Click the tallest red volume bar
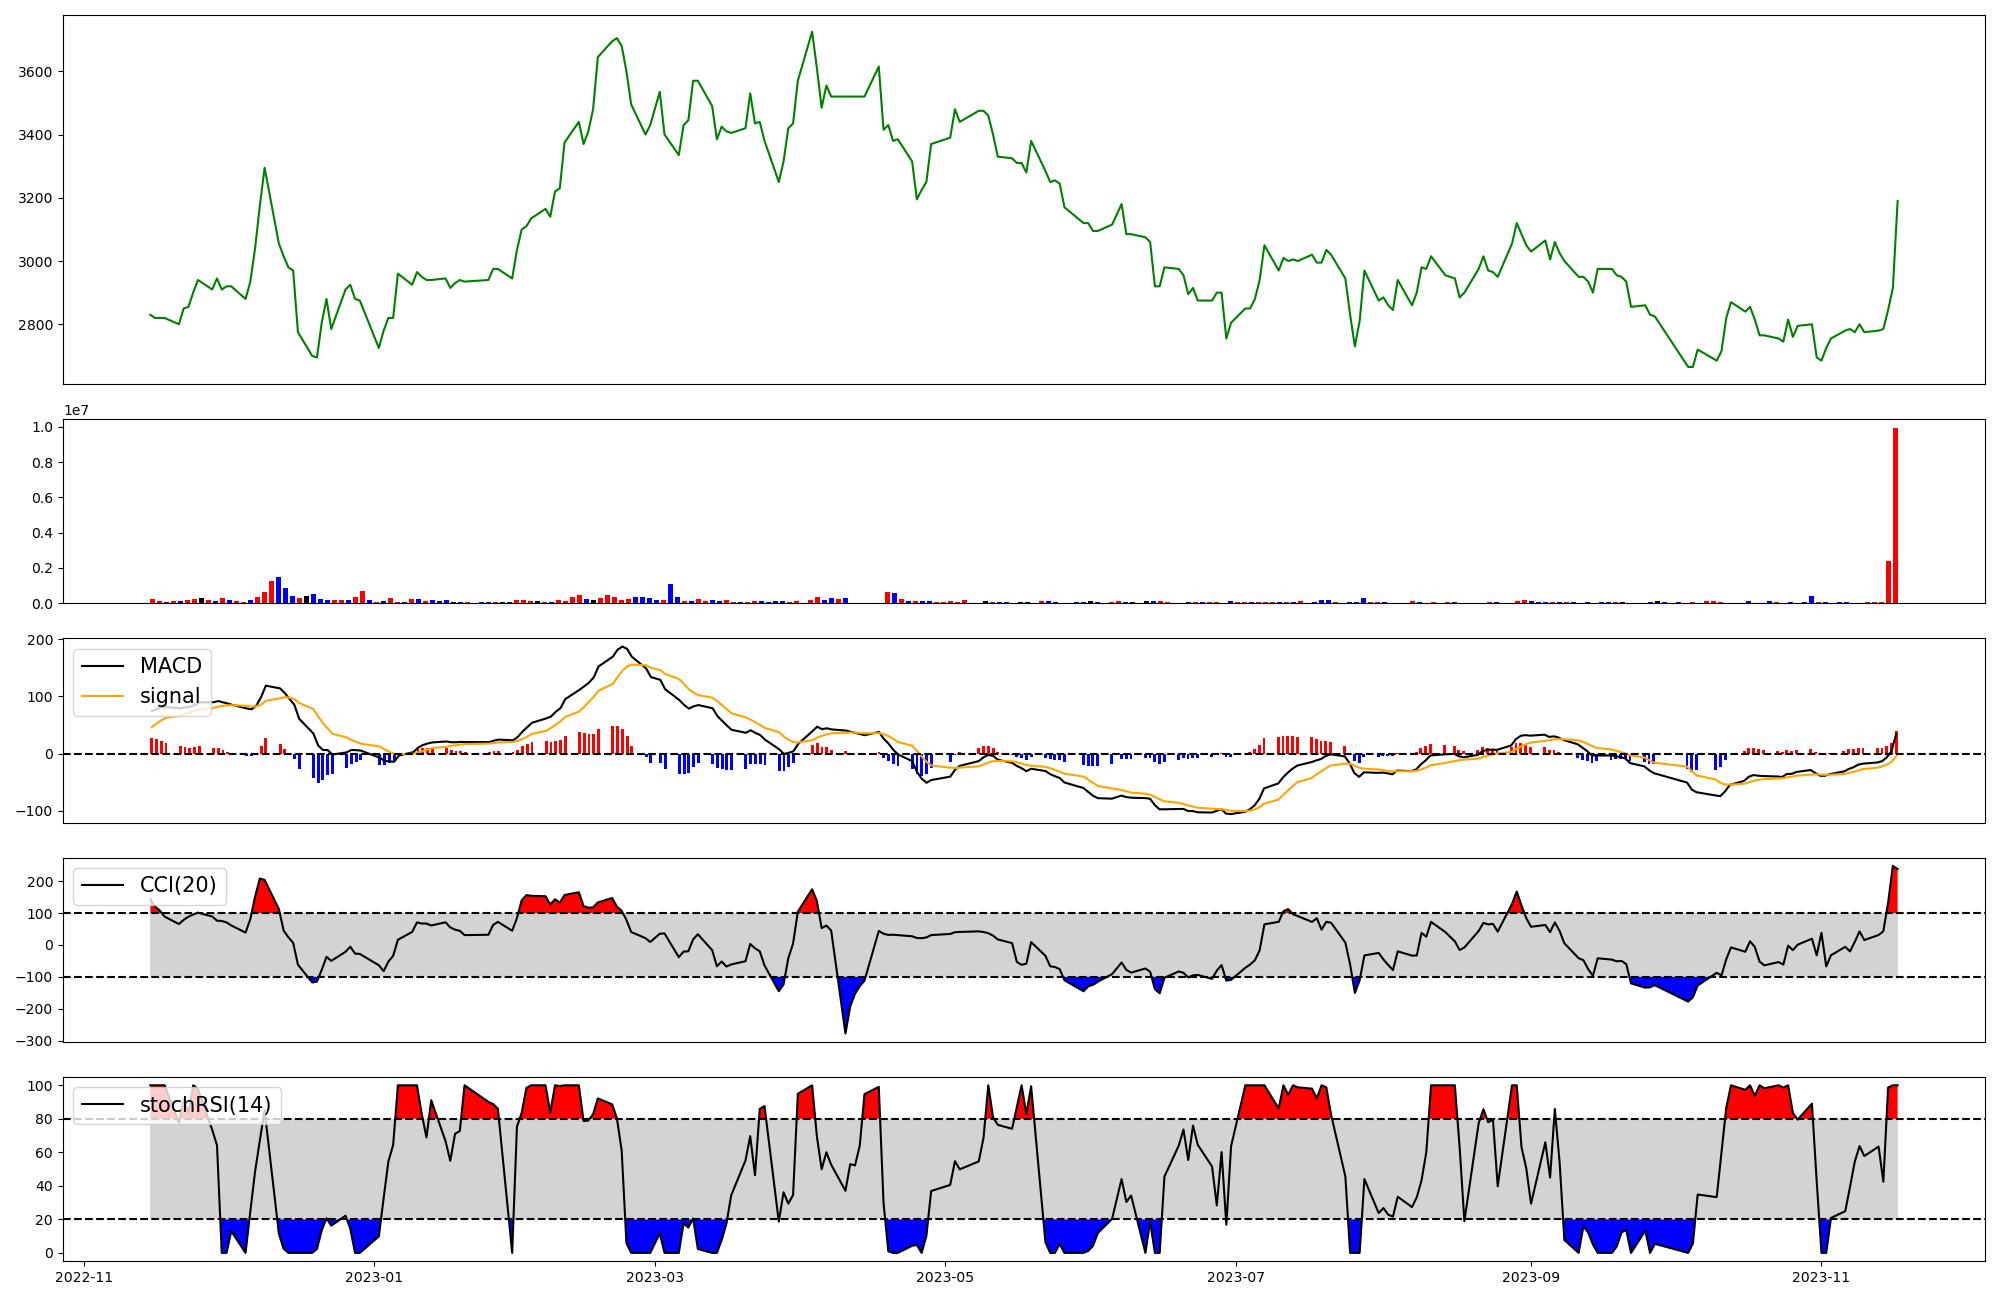The height and width of the screenshot is (1300, 2000). (1895, 516)
